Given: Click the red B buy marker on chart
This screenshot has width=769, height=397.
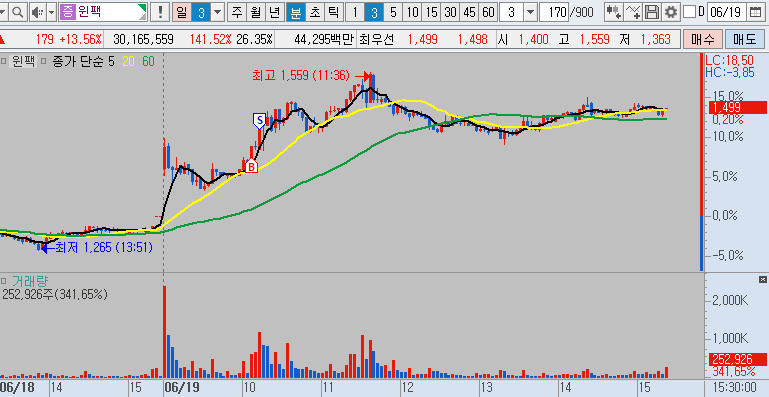Looking at the screenshot, I should coord(251,166).
